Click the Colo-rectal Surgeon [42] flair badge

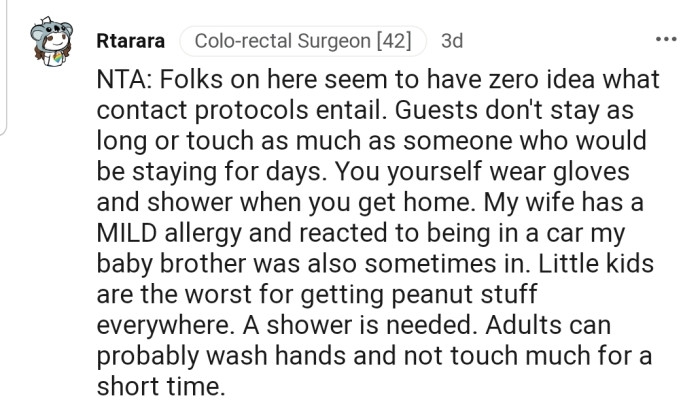[x=304, y=42]
